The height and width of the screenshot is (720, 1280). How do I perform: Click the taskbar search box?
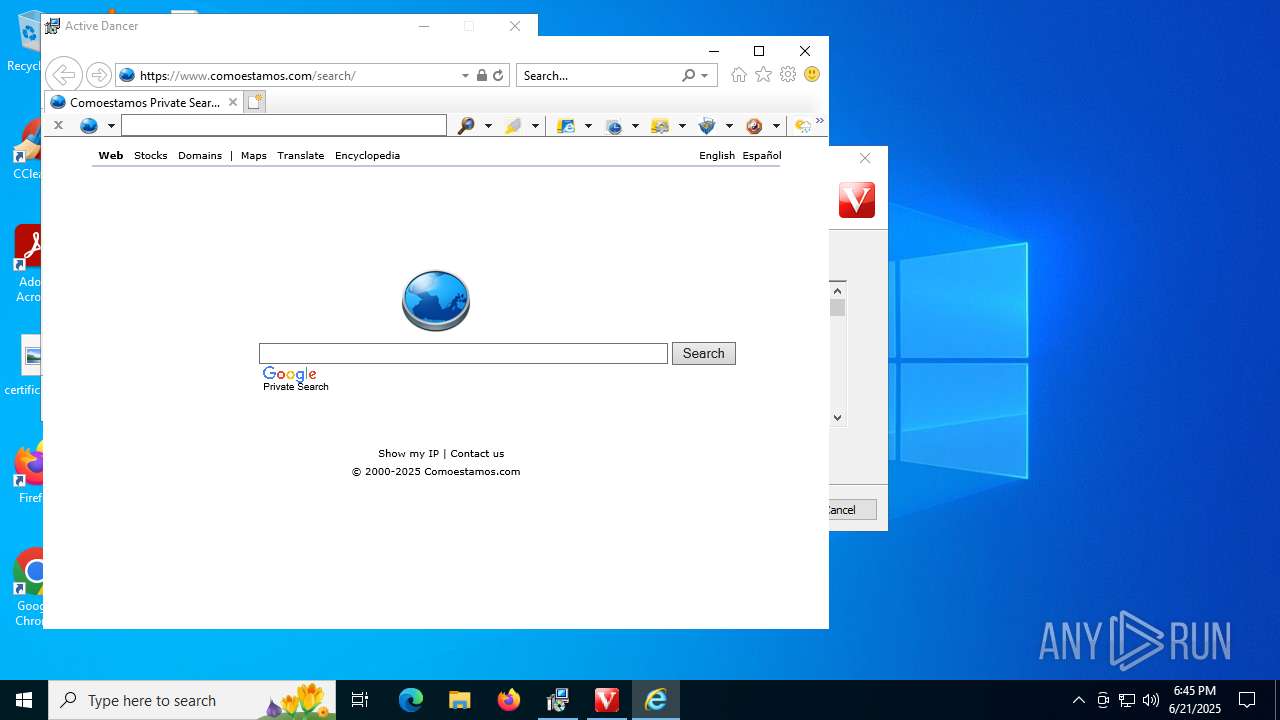[192, 700]
